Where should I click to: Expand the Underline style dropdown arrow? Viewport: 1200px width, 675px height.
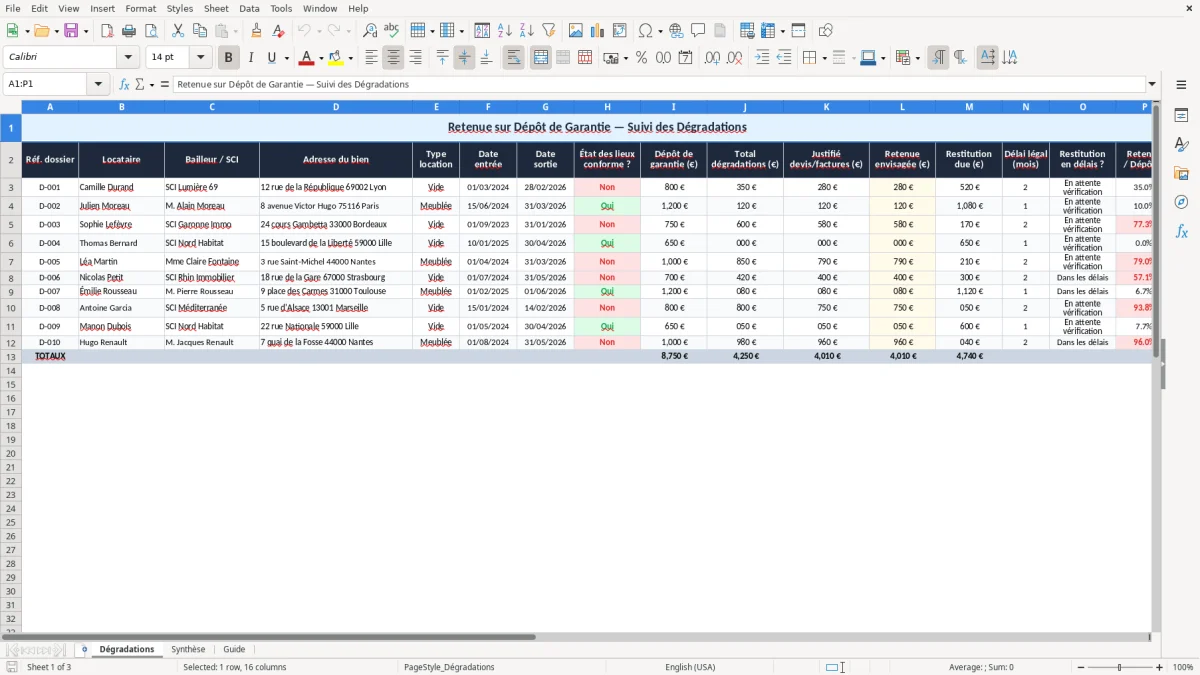(286, 58)
